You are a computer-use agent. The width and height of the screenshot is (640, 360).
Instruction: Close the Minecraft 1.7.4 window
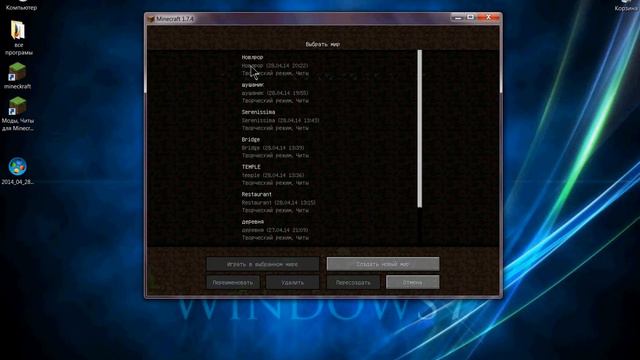coord(488,18)
